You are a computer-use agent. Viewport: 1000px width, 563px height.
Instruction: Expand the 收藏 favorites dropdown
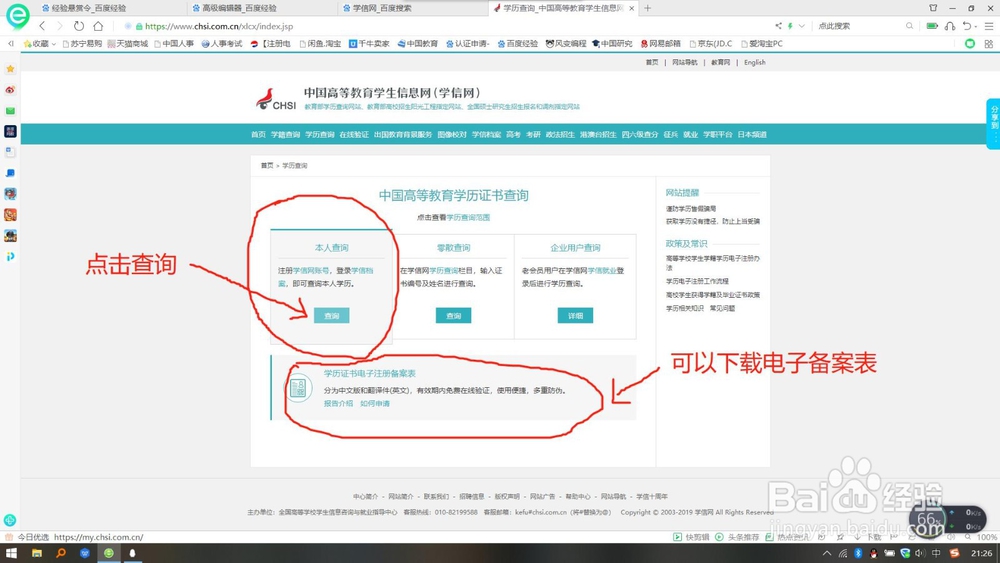coord(54,44)
